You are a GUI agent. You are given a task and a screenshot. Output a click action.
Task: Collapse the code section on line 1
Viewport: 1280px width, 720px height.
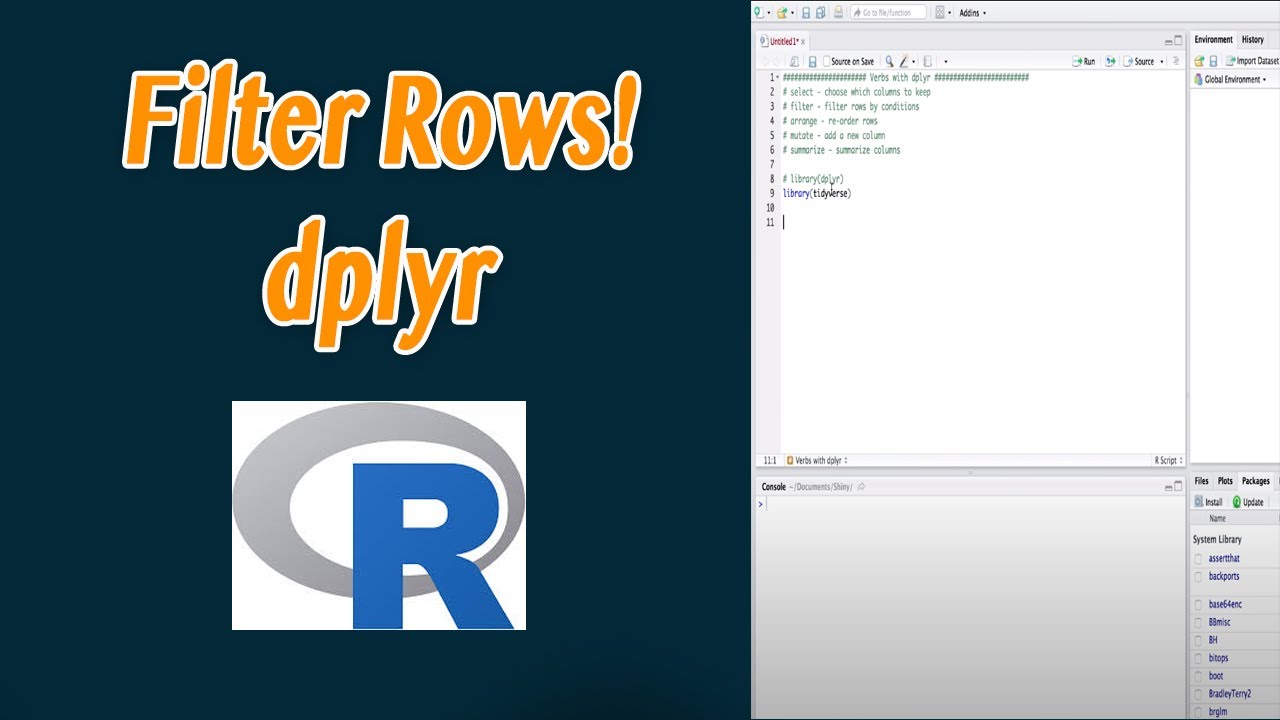(778, 78)
